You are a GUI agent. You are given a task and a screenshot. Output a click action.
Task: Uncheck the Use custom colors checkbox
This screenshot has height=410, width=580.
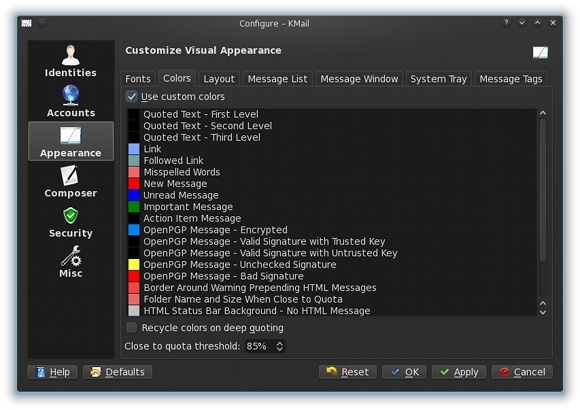coord(132,97)
